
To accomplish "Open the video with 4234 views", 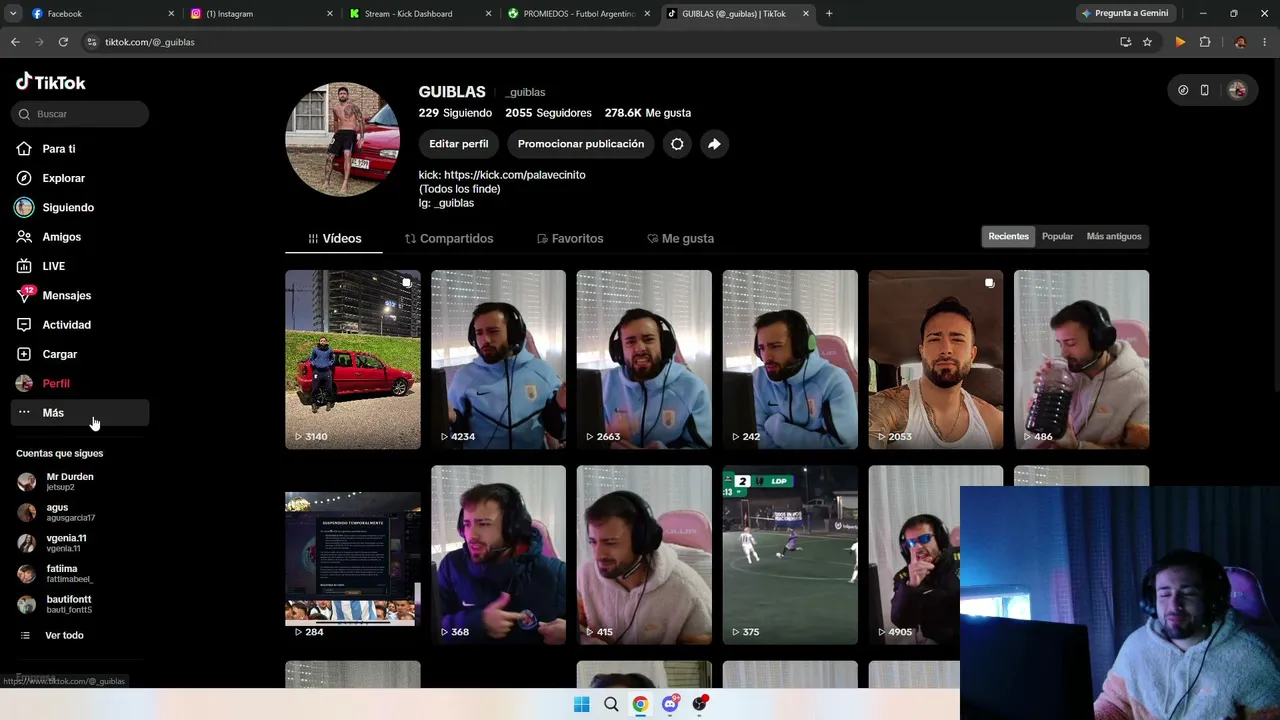I will (498, 360).
